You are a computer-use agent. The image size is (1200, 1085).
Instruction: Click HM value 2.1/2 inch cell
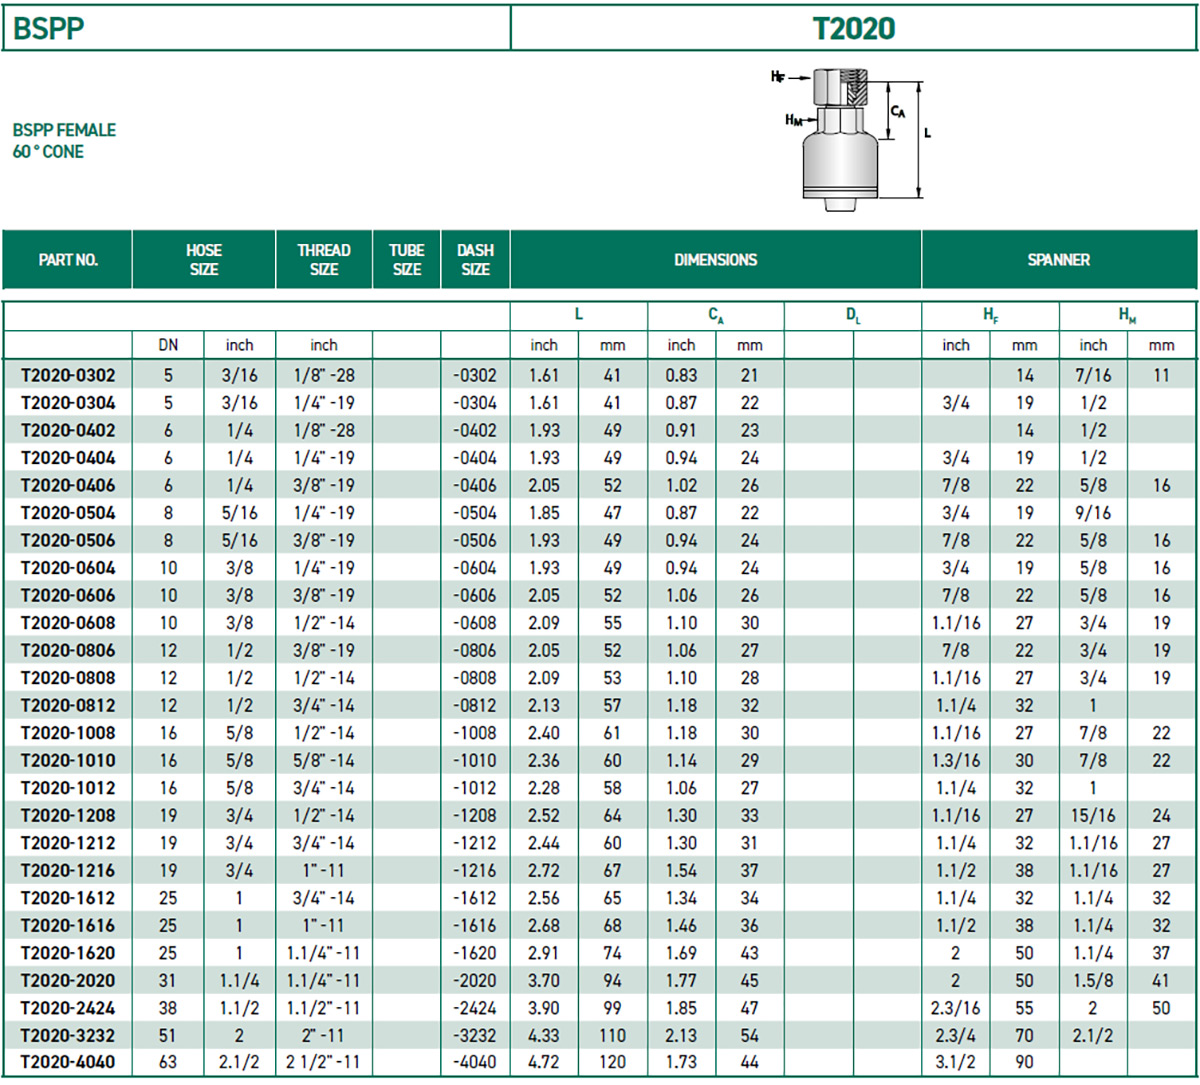(1093, 1036)
